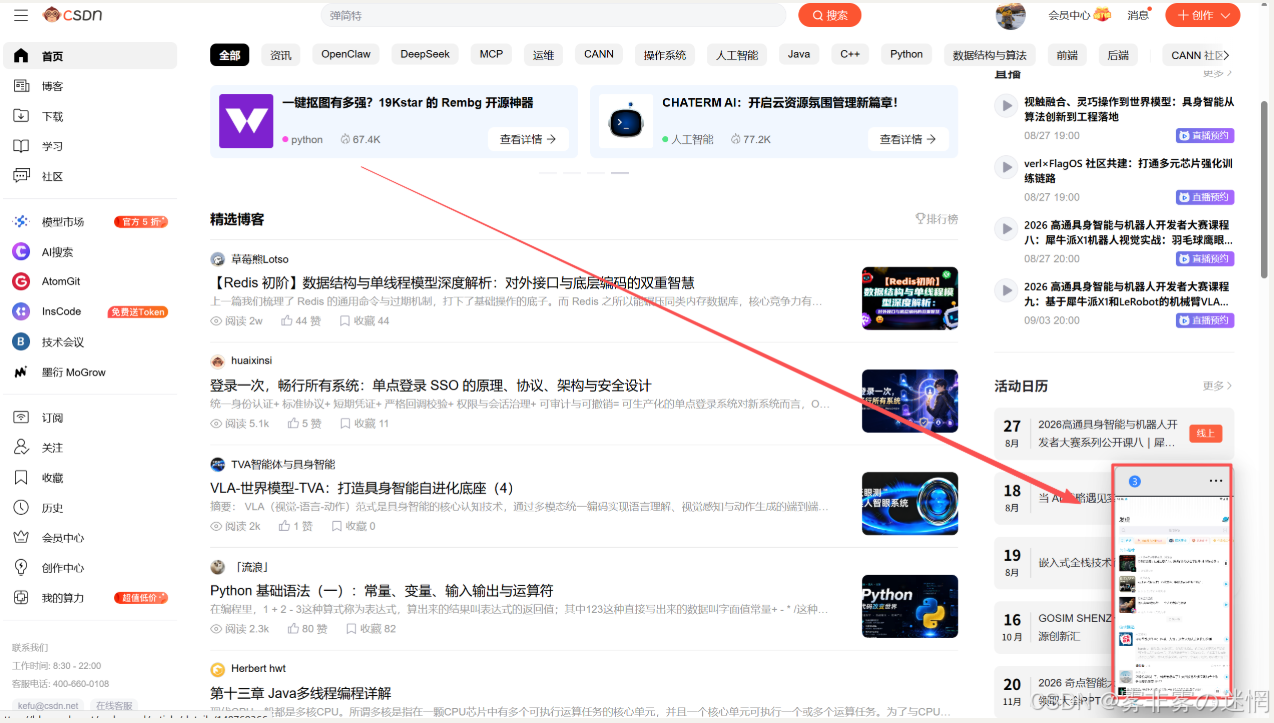The width and height of the screenshot is (1274, 723).
Task: Click the search input field
Action: coord(553,15)
